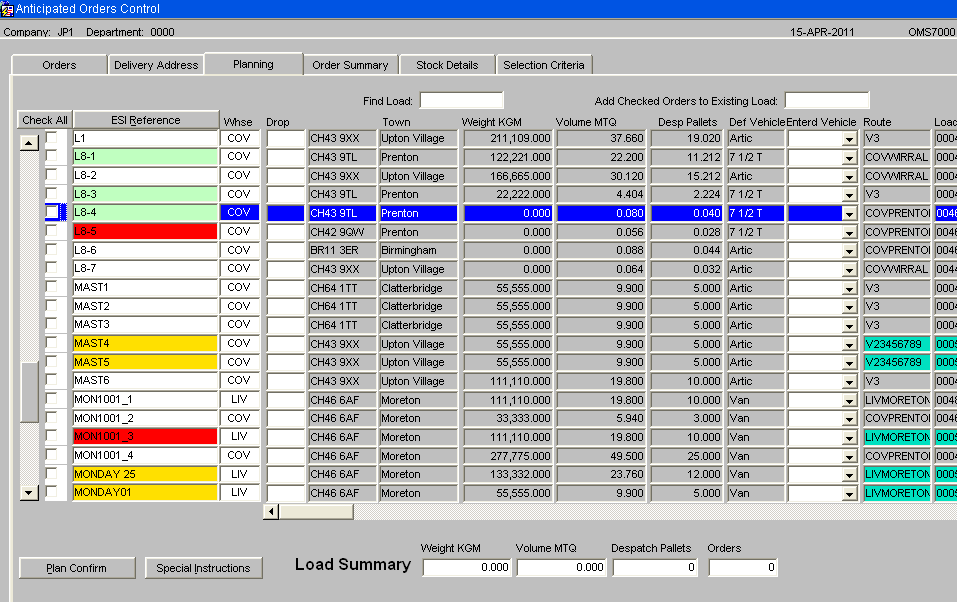Switch to the Stock Details tab
Viewport: 957px width, 602px height.
point(447,65)
